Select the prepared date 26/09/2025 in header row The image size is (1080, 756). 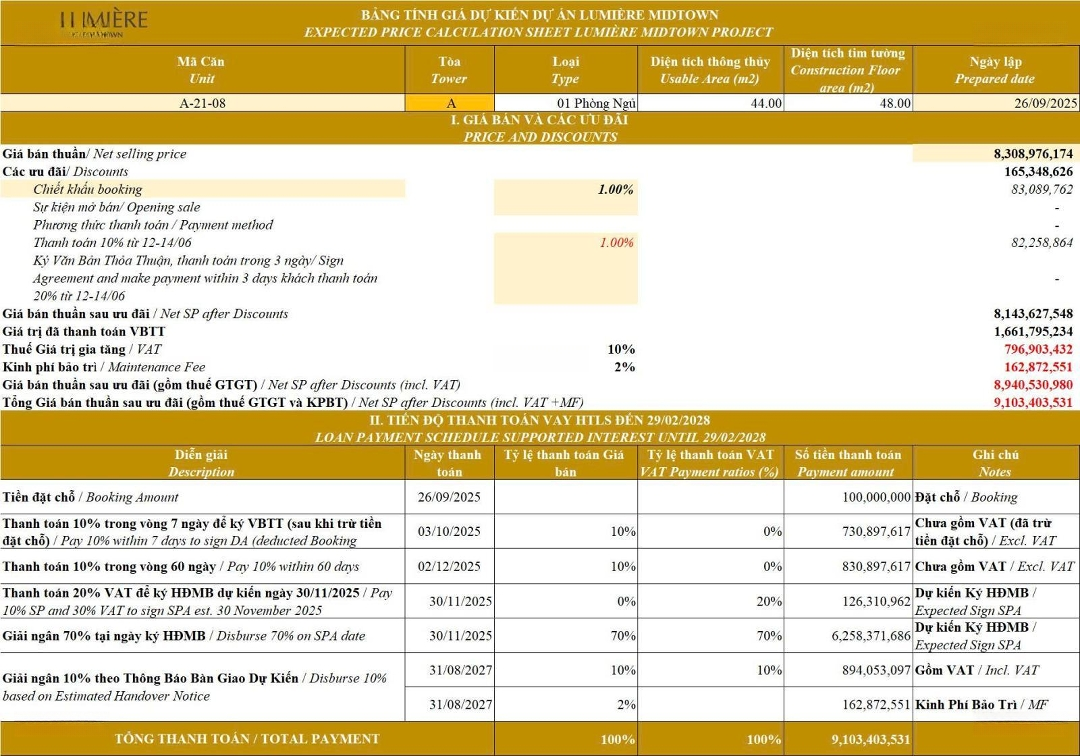(x=994, y=103)
